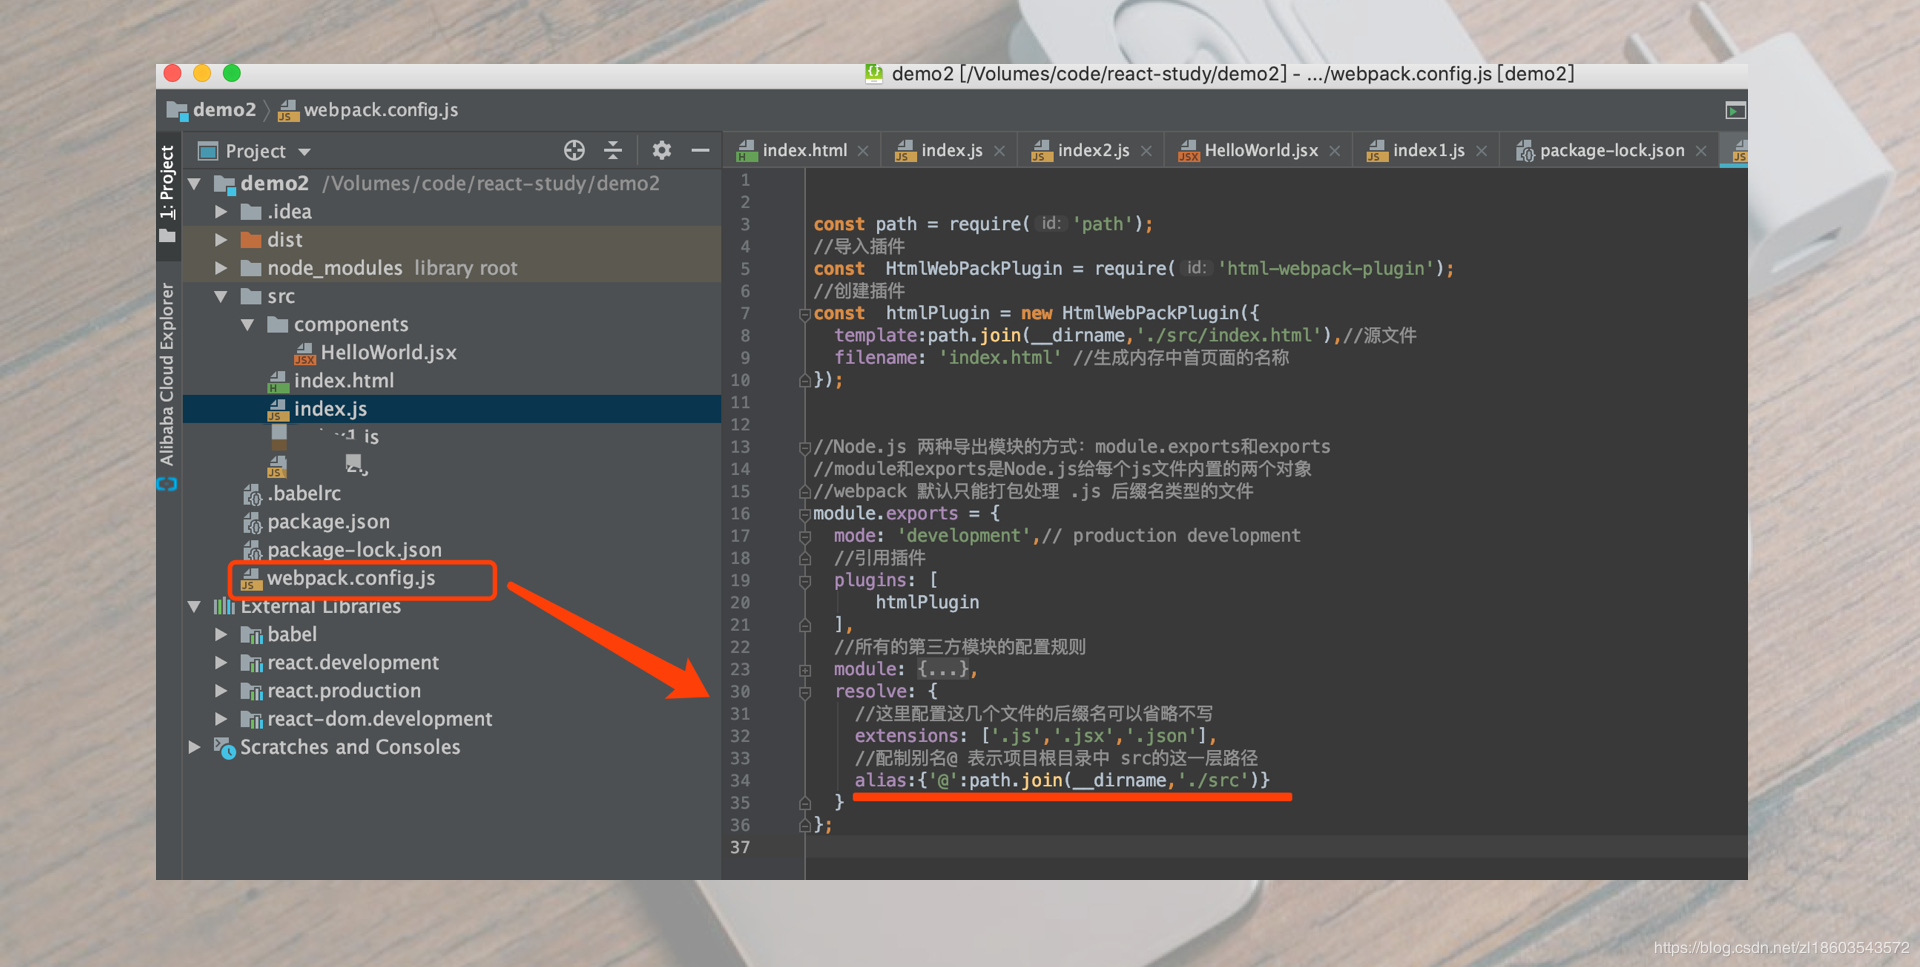1920x967 pixels.
Task: Select .babelrc in the project tree
Action: pyautogui.click(x=304, y=494)
